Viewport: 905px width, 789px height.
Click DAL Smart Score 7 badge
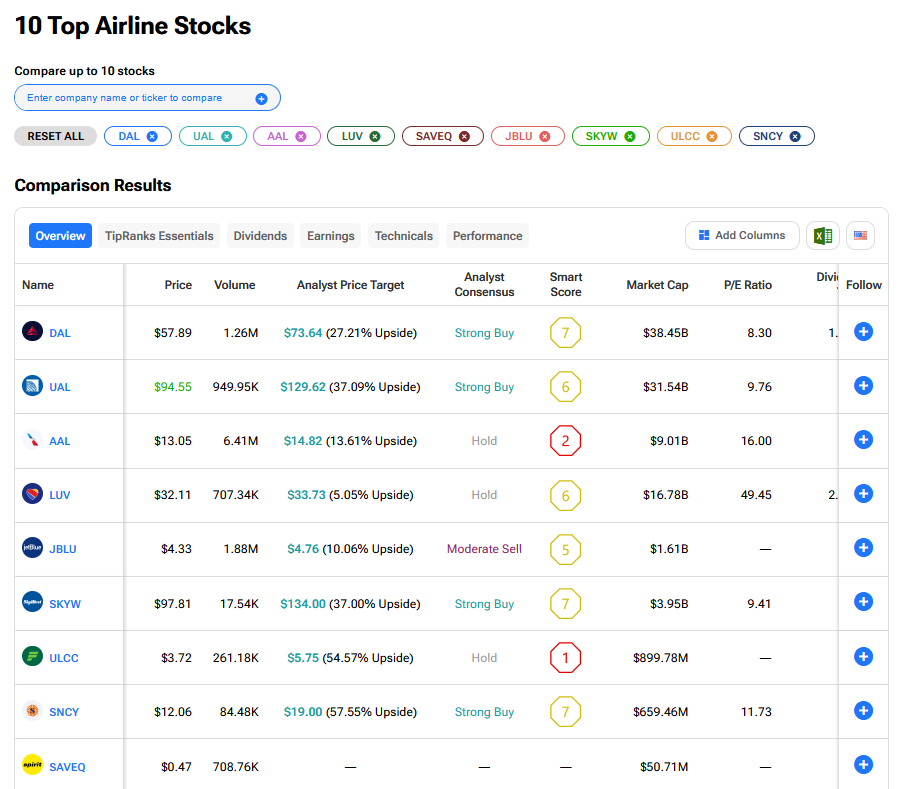pyautogui.click(x=565, y=333)
